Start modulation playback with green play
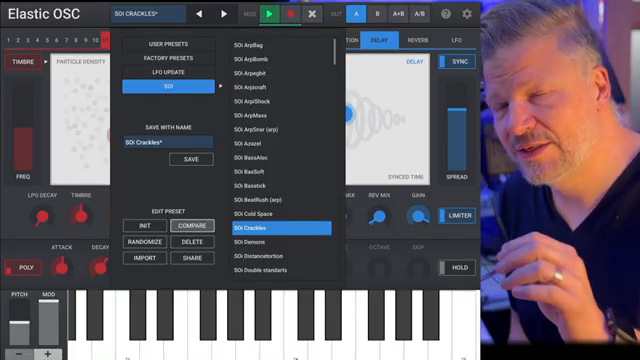 tap(269, 14)
